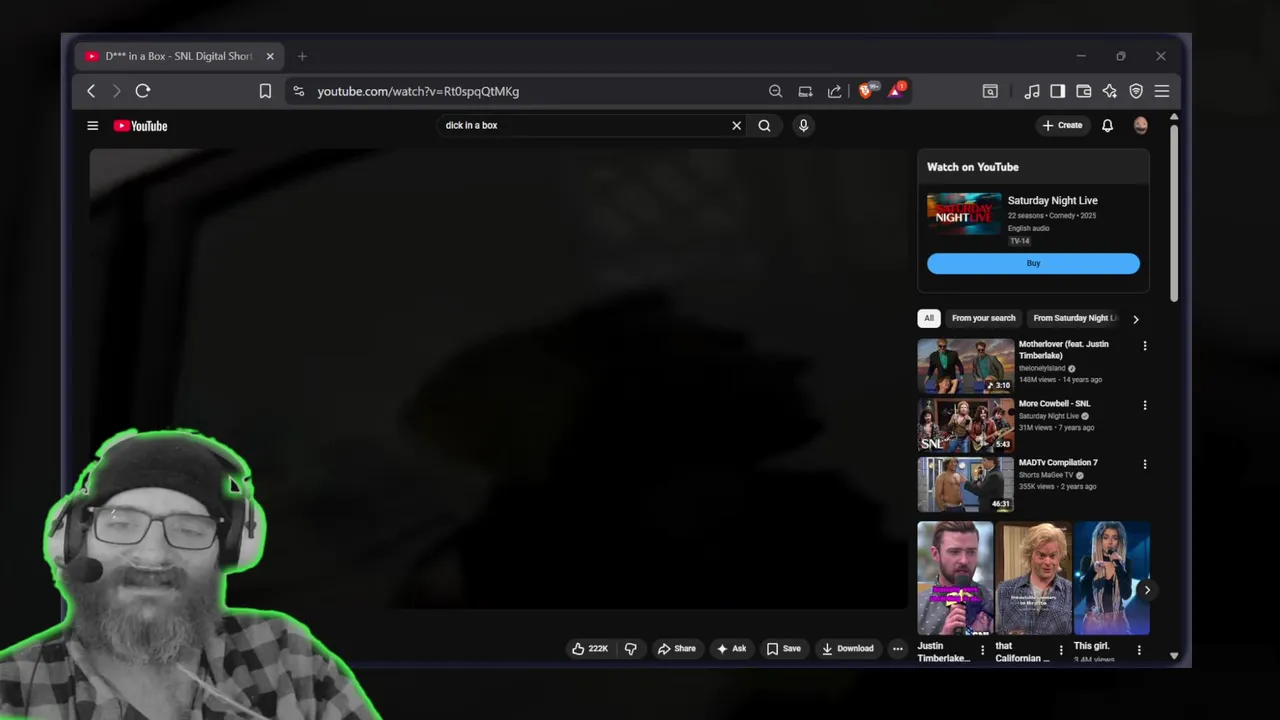
Task: Click the blue Buy button
Action: (x=1033, y=264)
